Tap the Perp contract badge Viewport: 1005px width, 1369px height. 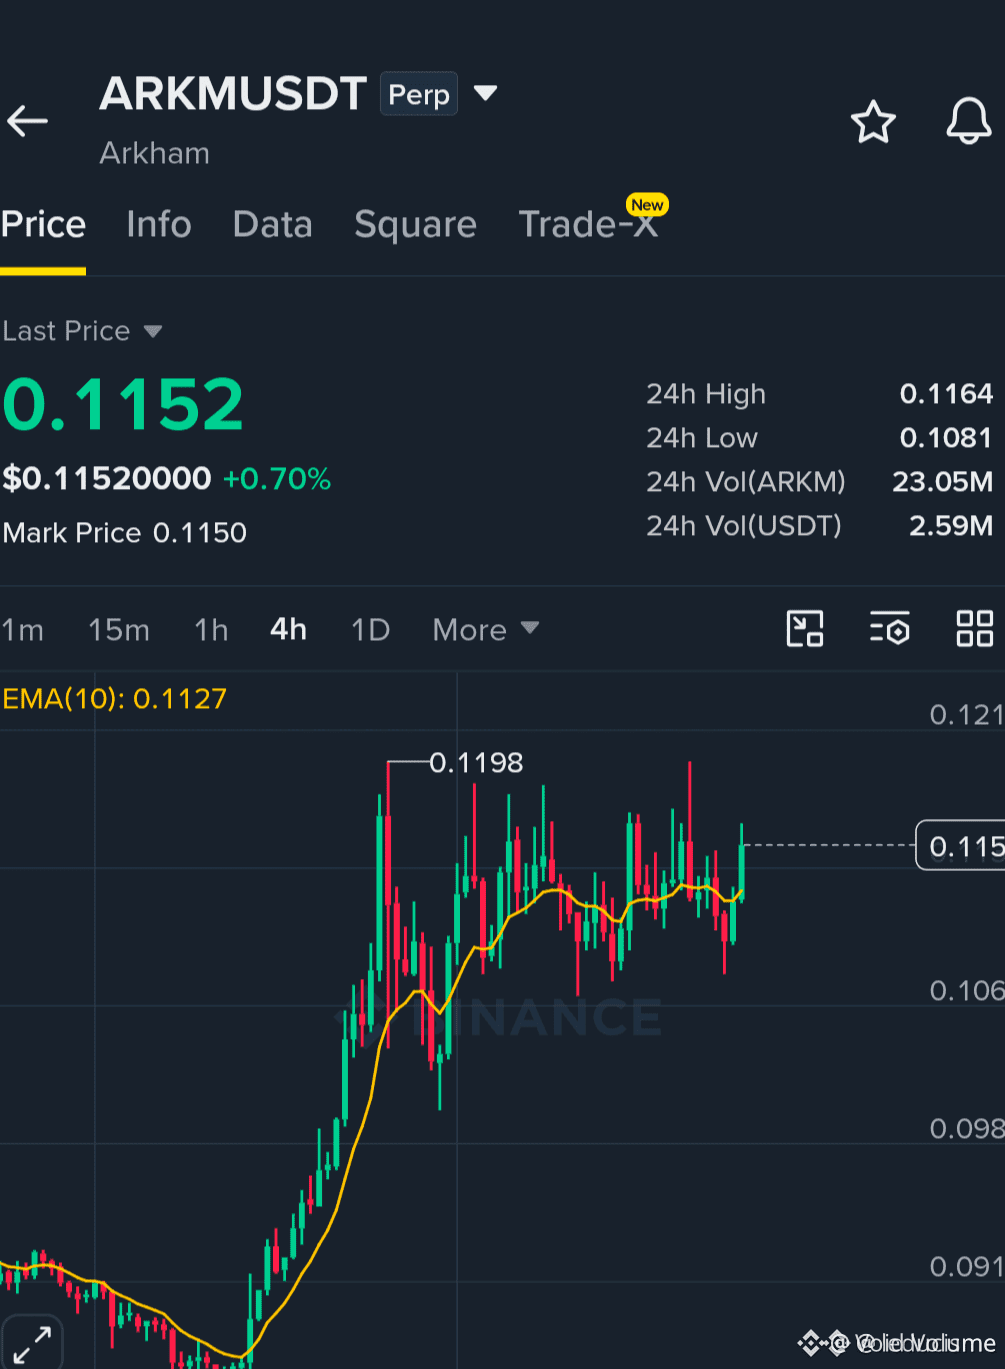[419, 94]
